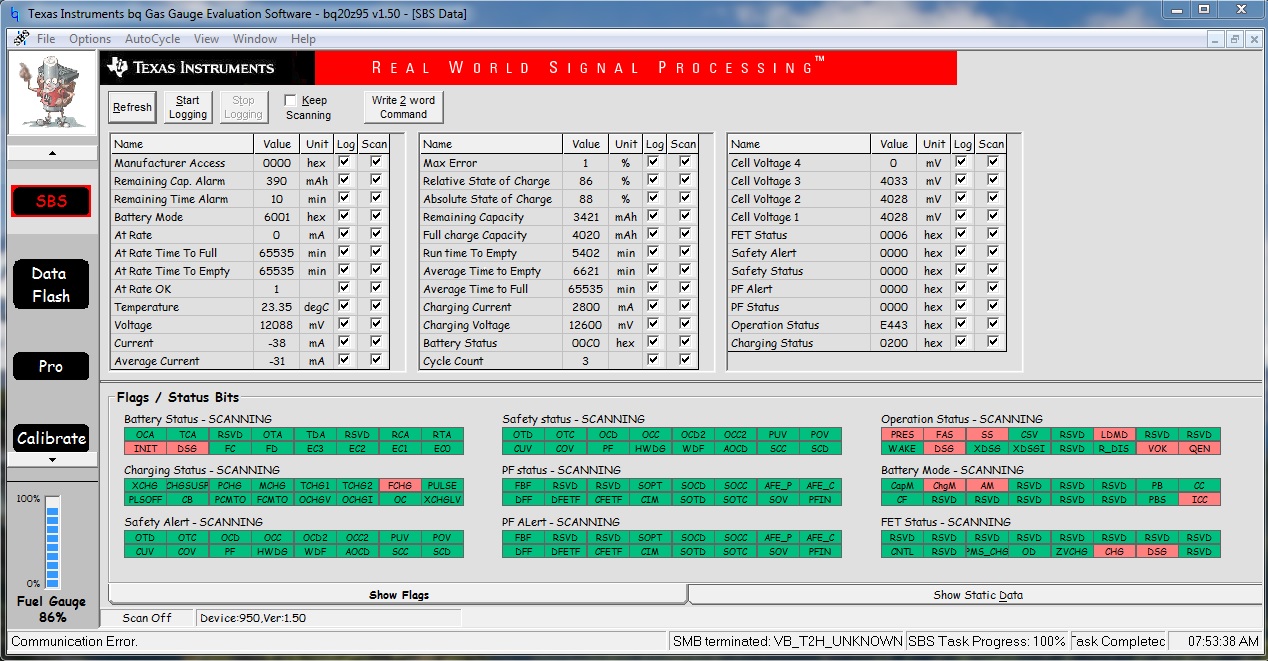This screenshot has height=661, width=1268.
Task: Click the OCA flag in Battery Status
Action: click(145, 435)
